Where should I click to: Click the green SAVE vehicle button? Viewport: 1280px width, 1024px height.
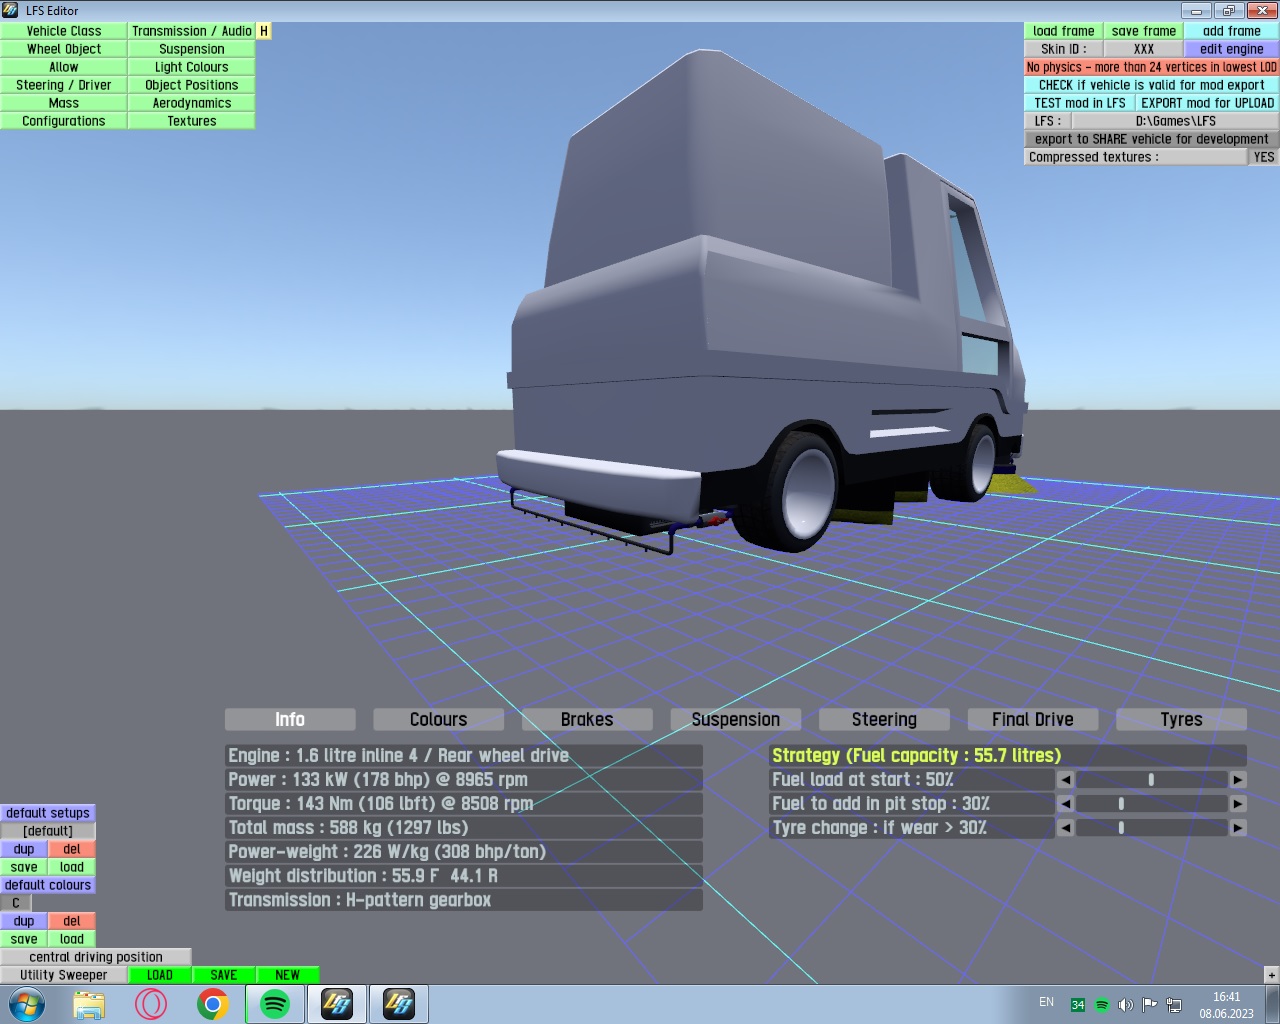pos(224,975)
